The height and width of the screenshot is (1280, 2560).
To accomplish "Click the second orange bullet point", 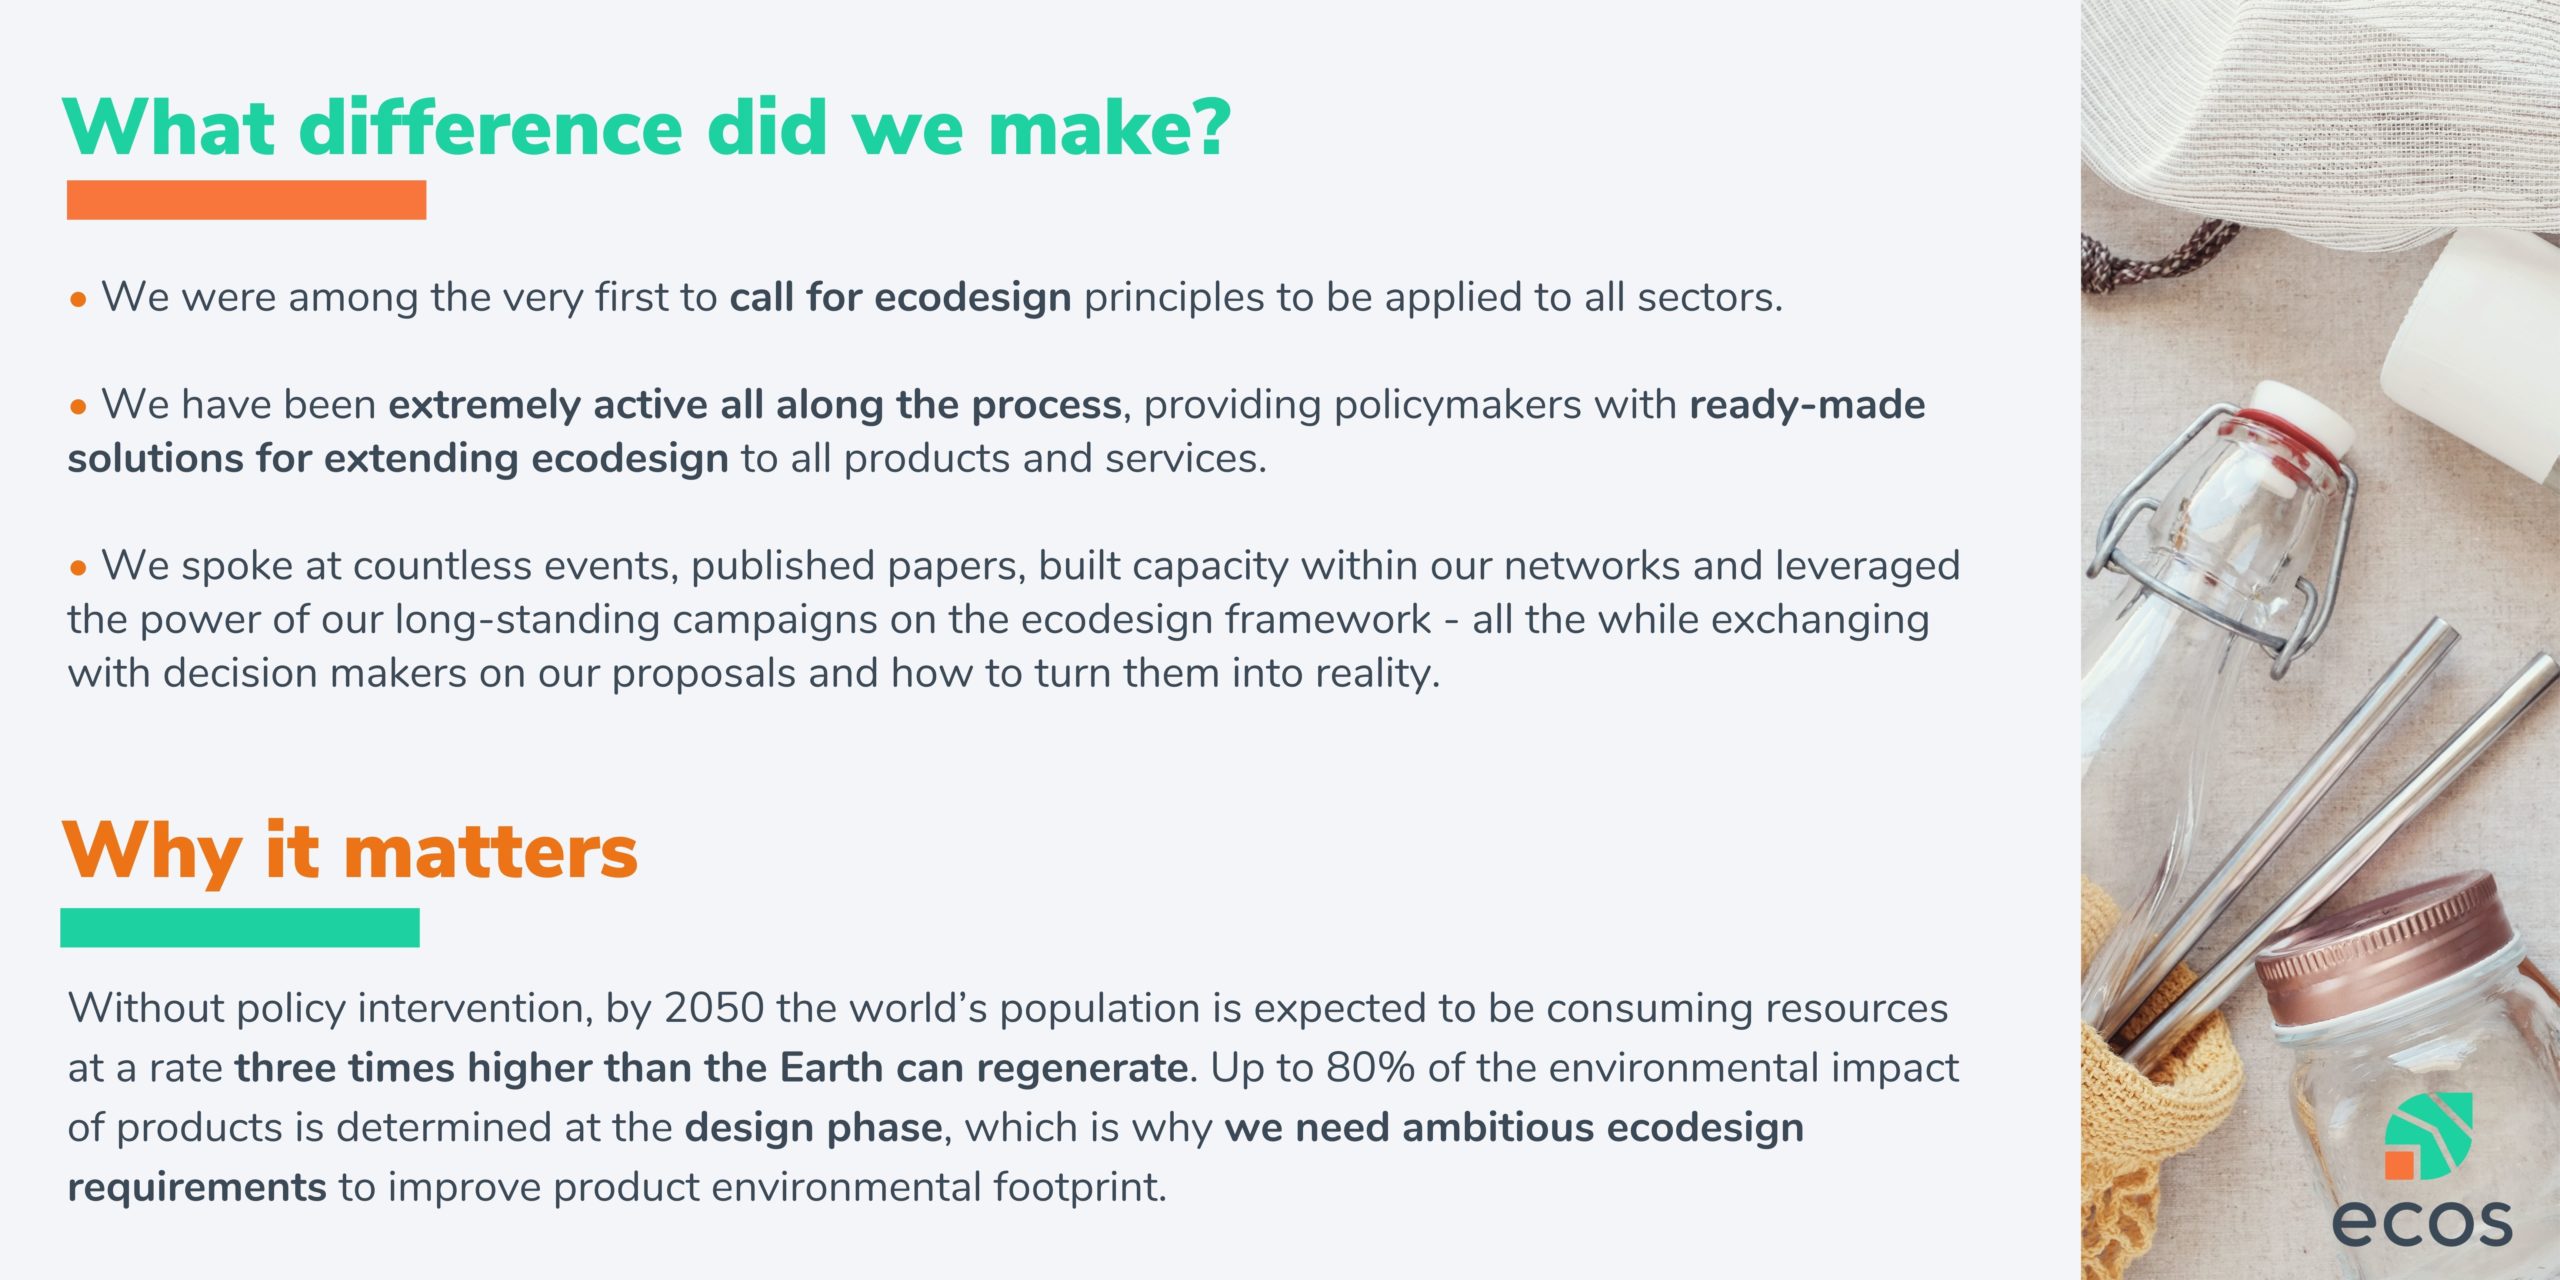I will 79,406.
